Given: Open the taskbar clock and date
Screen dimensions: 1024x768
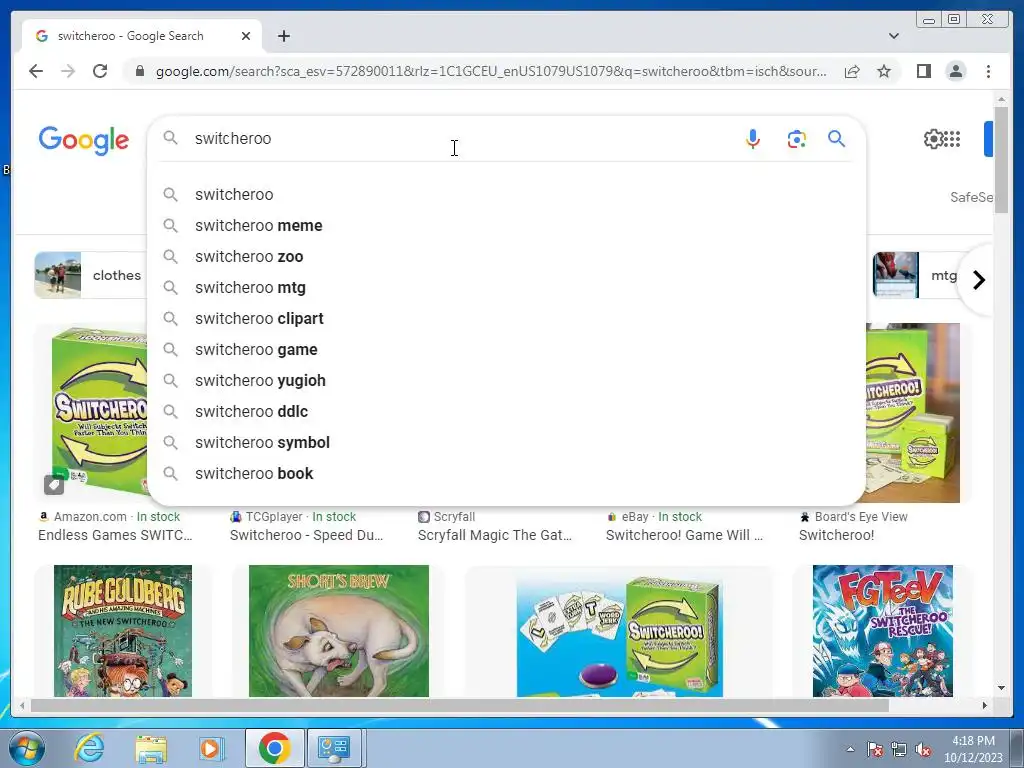Looking at the screenshot, I should pyautogui.click(x=973, y=749).
